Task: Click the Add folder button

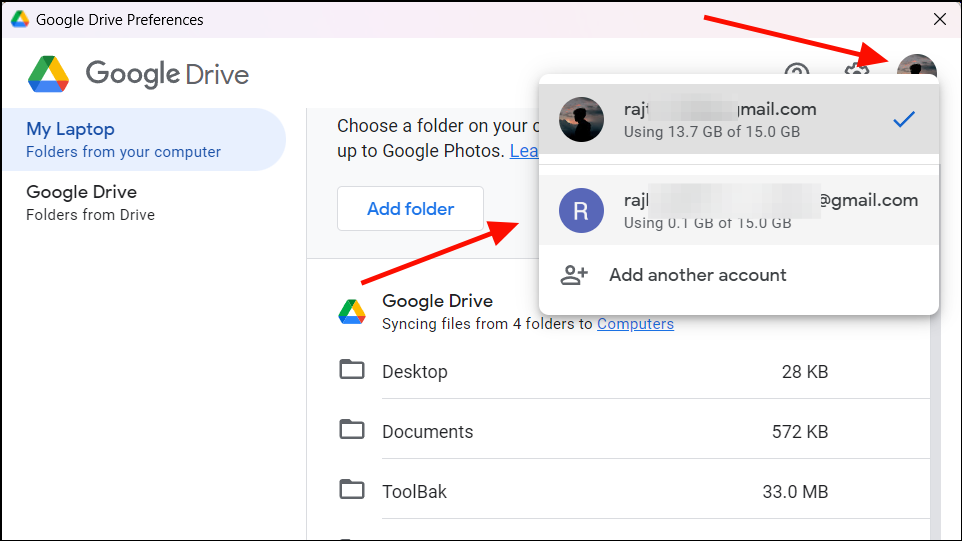Action: coord(410,209)
